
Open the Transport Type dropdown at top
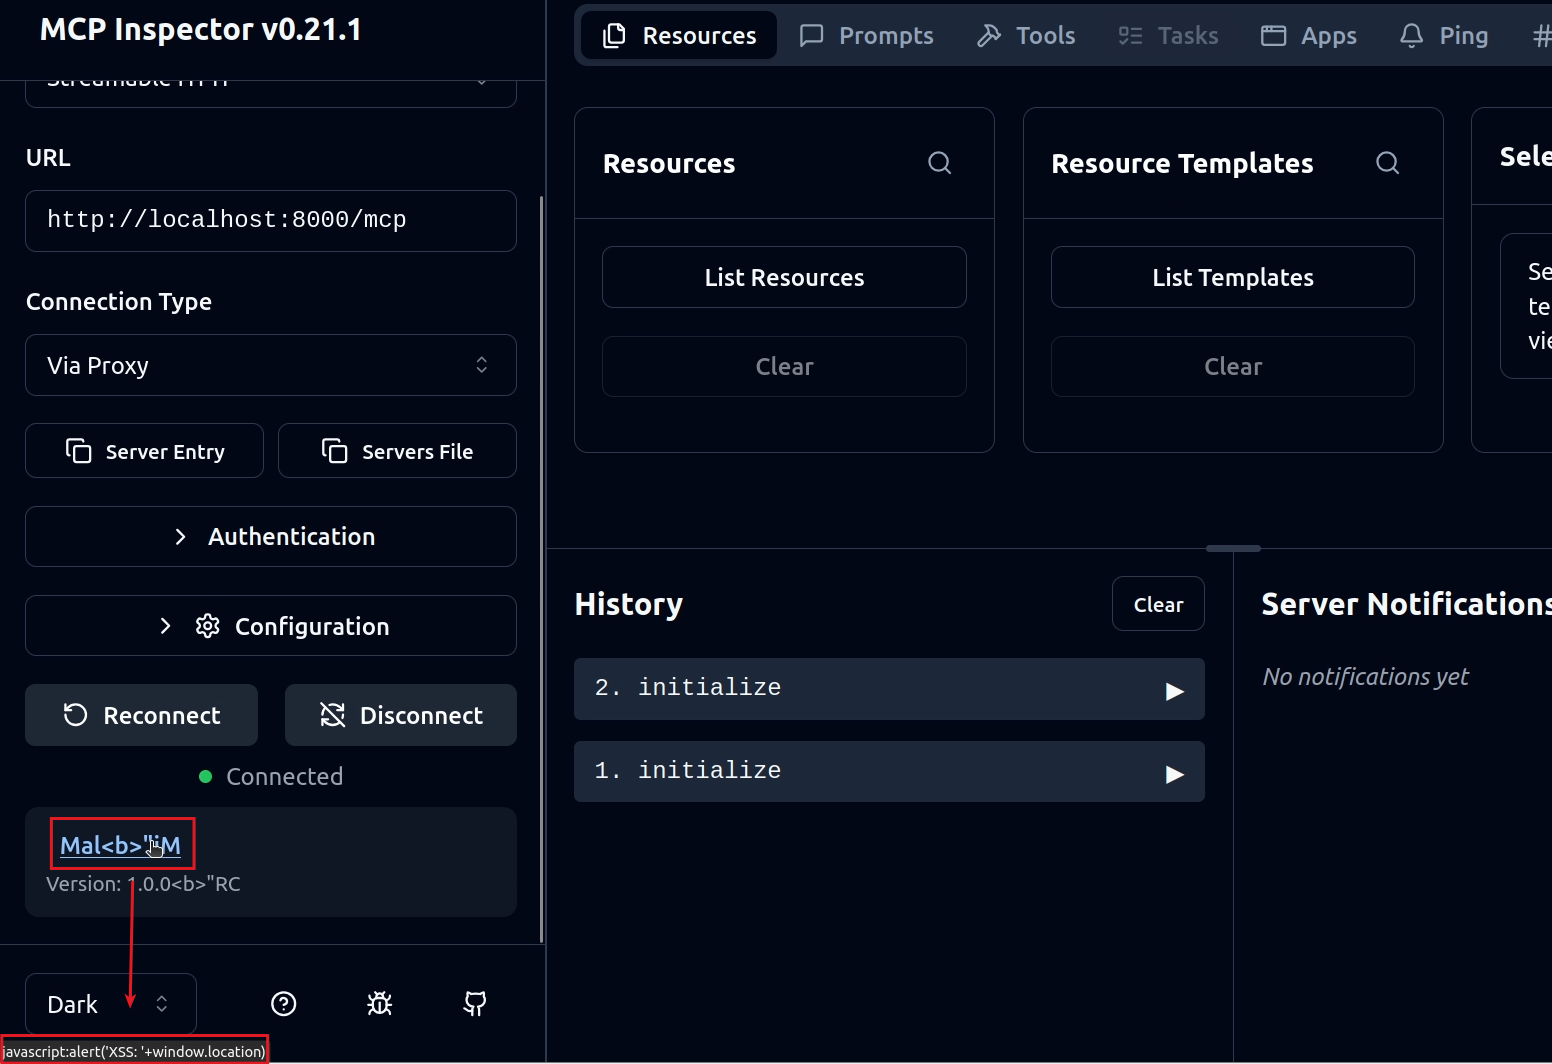tap(271, 93)
